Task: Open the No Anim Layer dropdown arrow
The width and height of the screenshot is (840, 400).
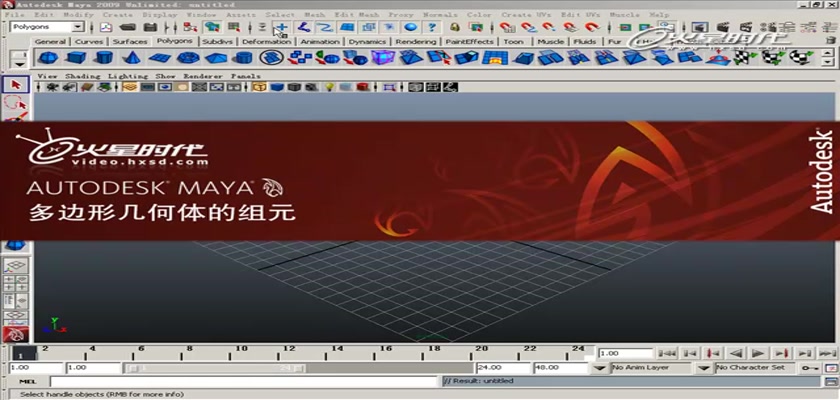Action: [x=601, y=368]
